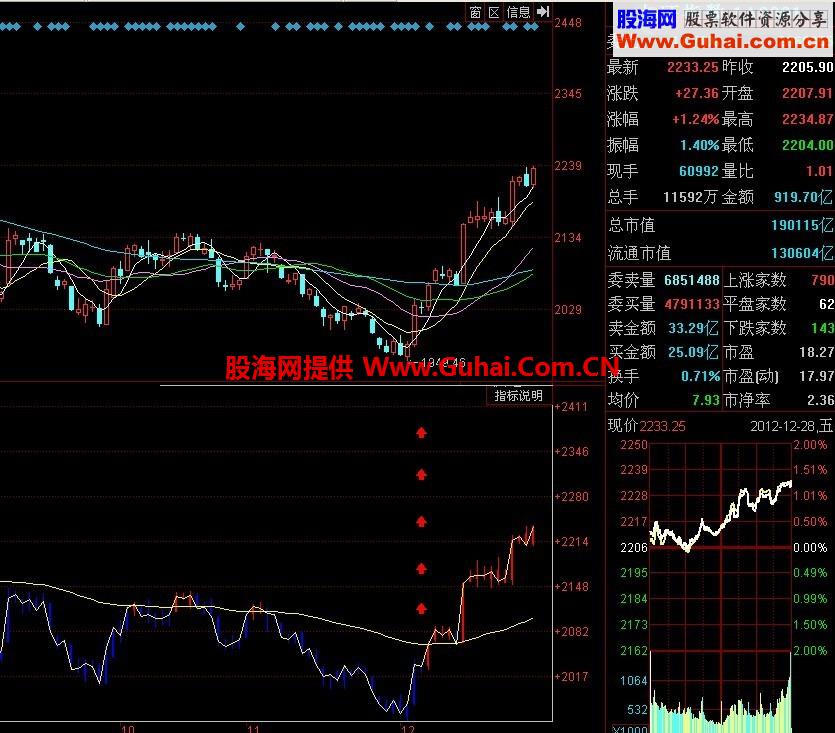Image resolution: width=835 pixels, height=733 pixels.
Task: Click the 532 volume axis label
Action: tap(637, 710)
